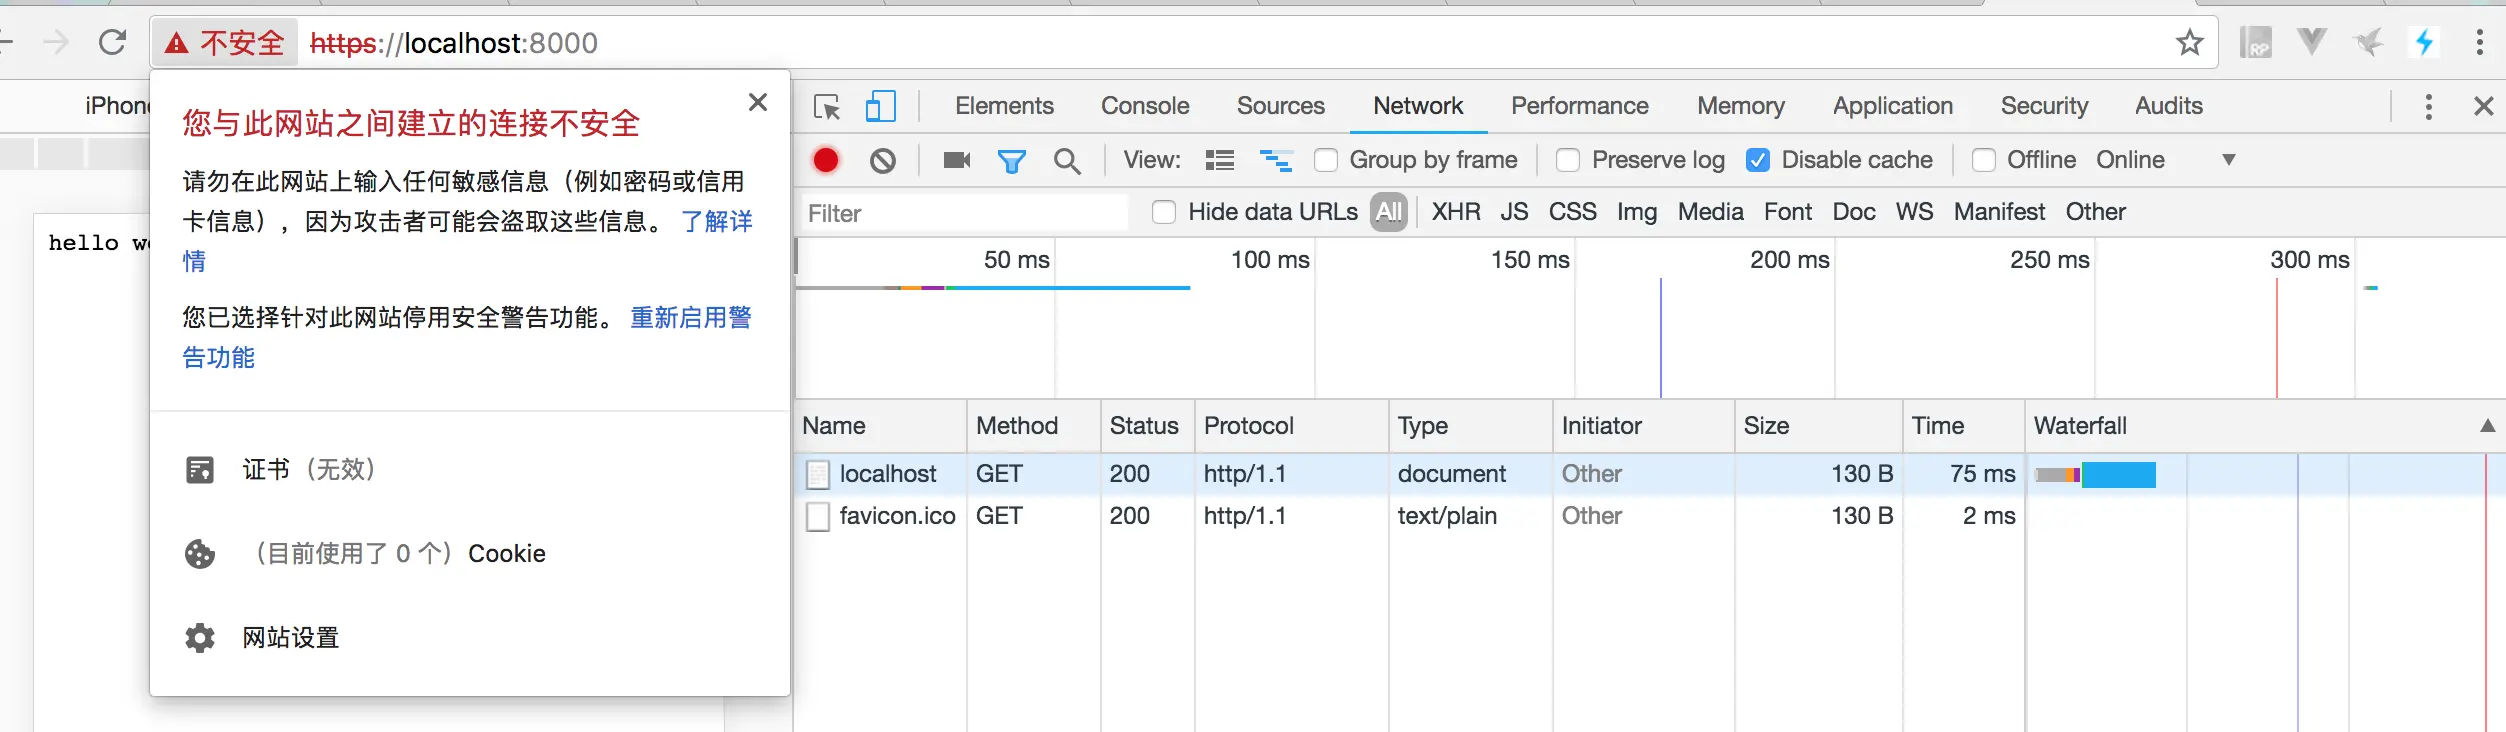2506x732 pixels.
Task: Click the capture screenshots camera icon
Action: pyautogui.click(x=957, y=160)
